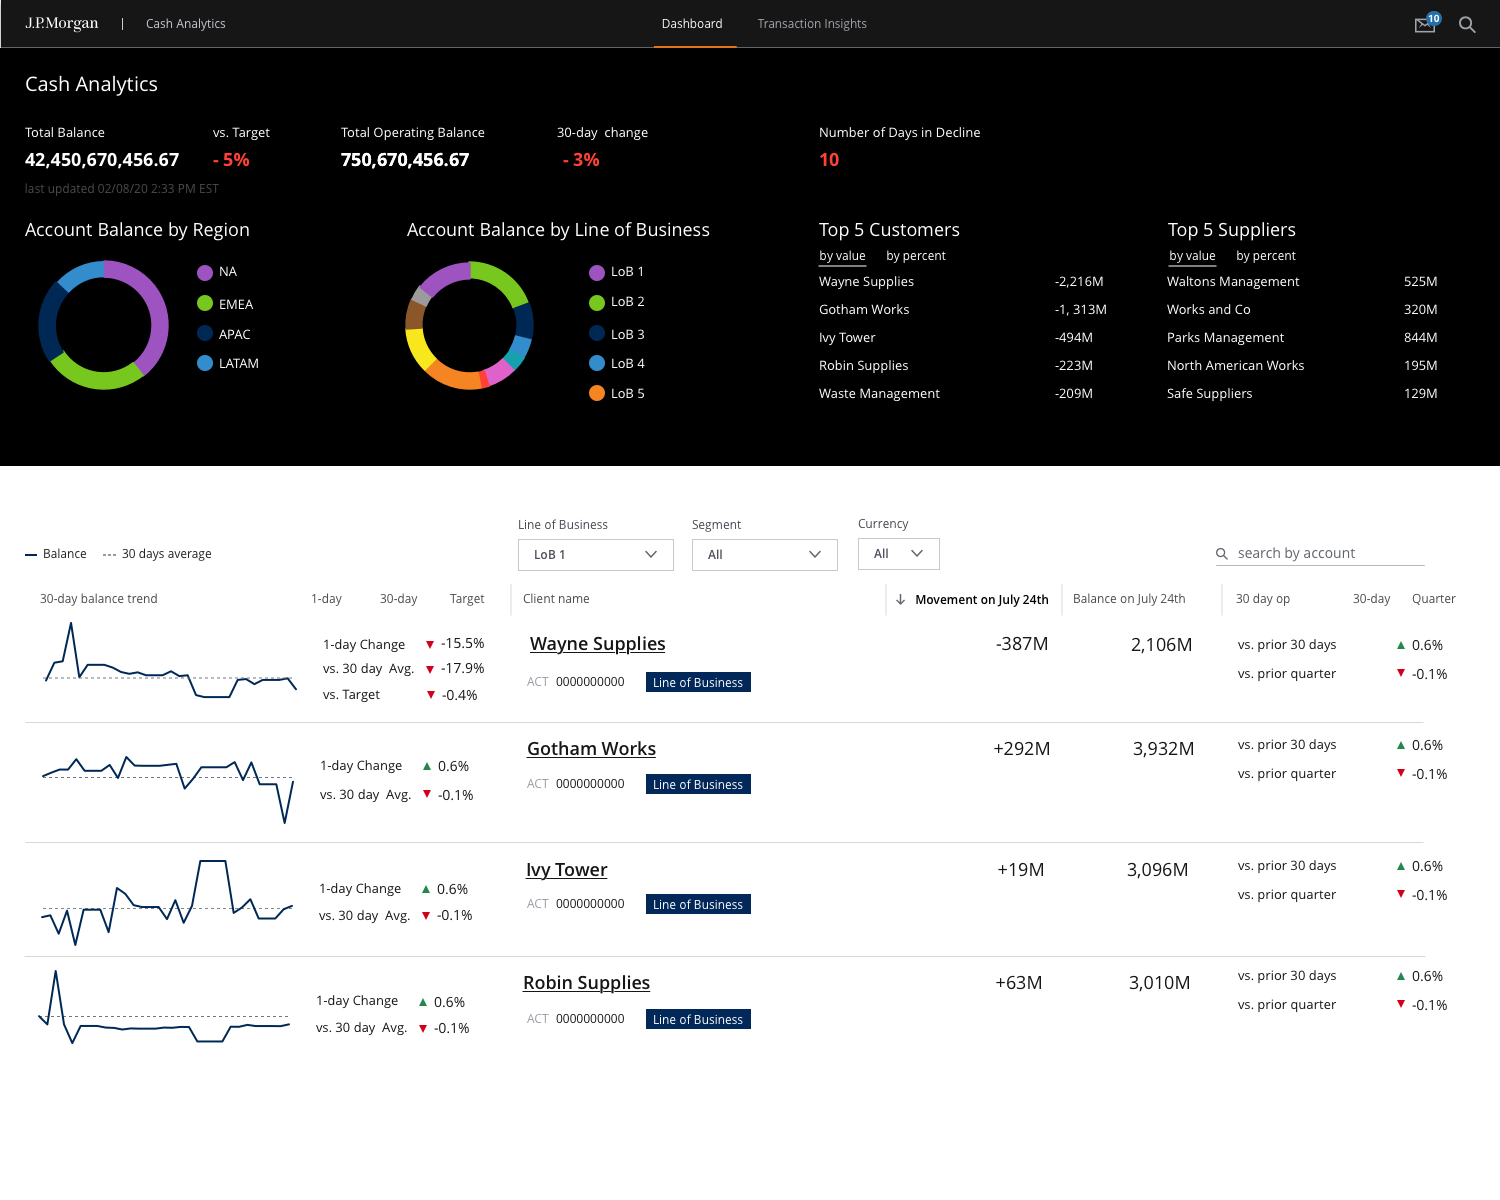This screenshot has height=1200, width=1500.
Task: Select the 1-day trend view tab
Action: [x=326, y=599]
